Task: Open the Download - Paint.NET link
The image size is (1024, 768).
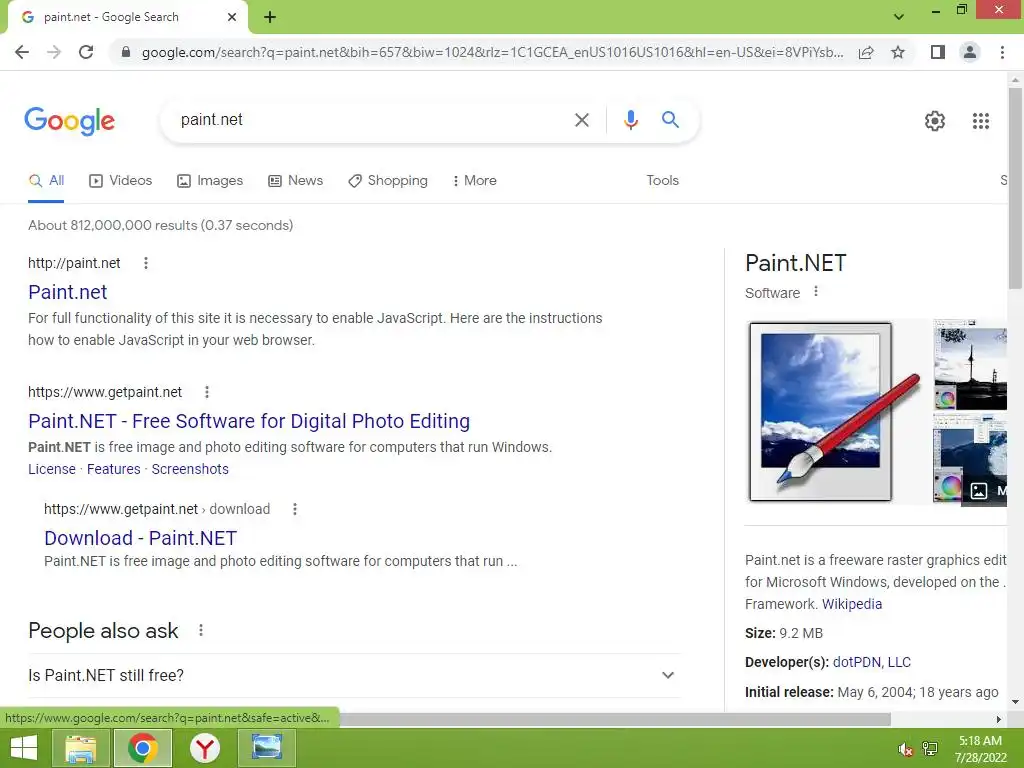Action: 140,538
